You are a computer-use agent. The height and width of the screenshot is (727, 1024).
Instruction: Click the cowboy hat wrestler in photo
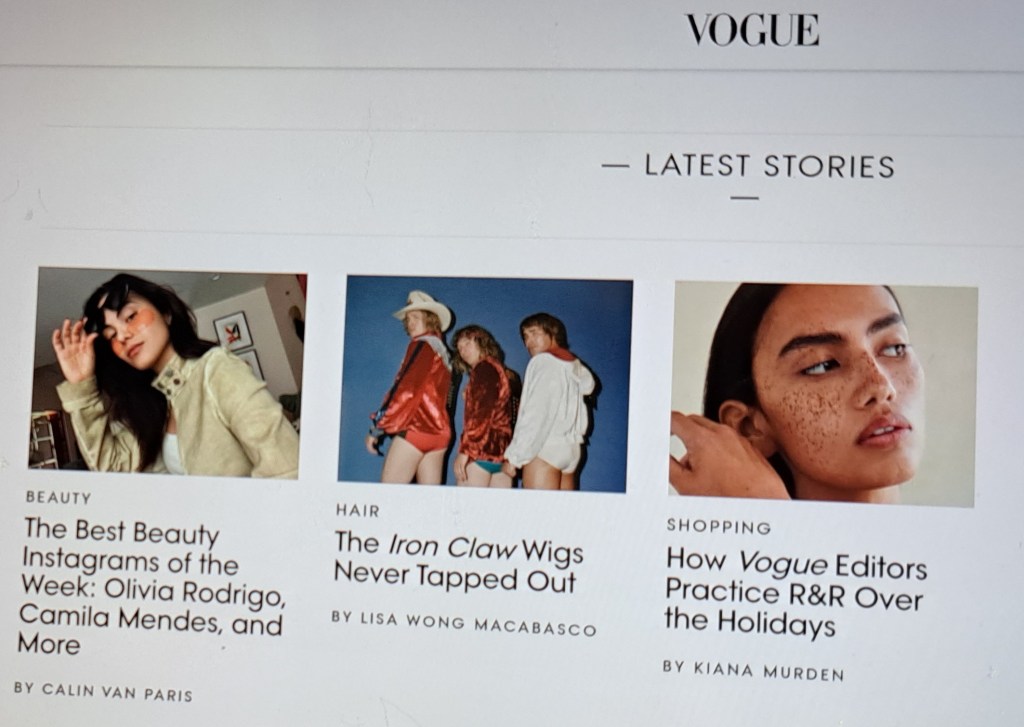[x=418, y=385]
